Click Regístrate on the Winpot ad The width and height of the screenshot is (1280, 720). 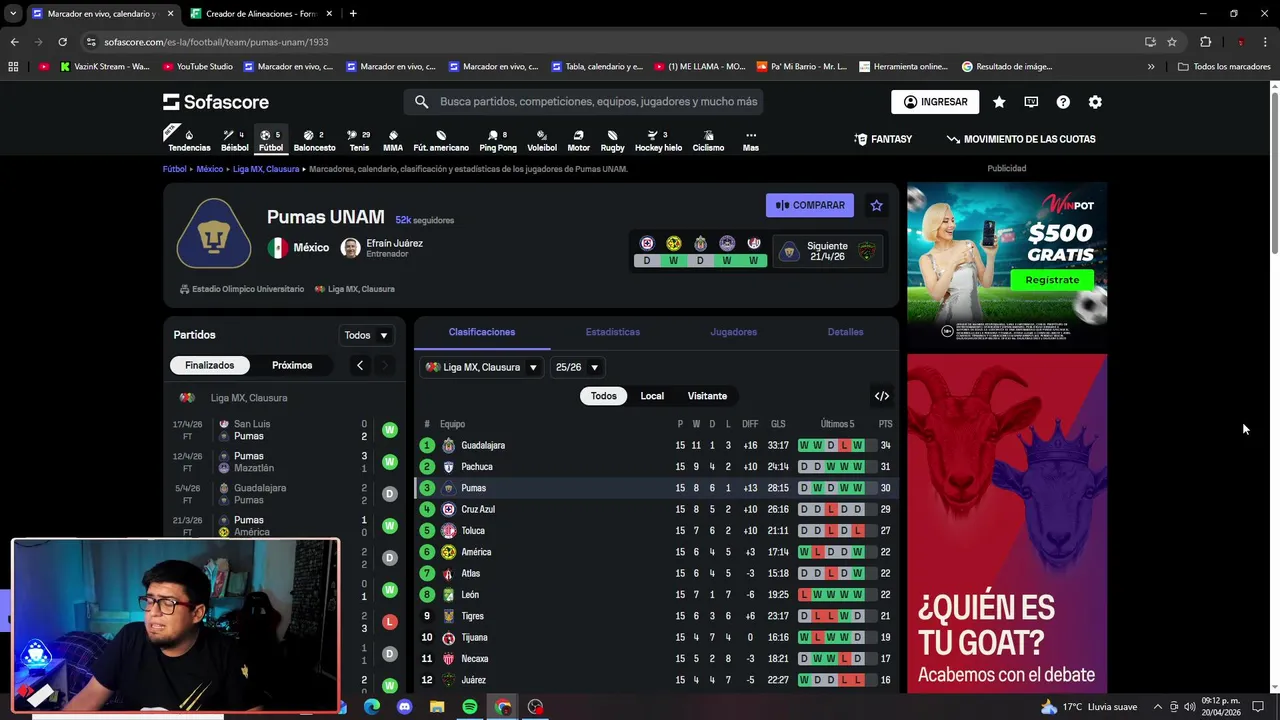[1052, 280]
